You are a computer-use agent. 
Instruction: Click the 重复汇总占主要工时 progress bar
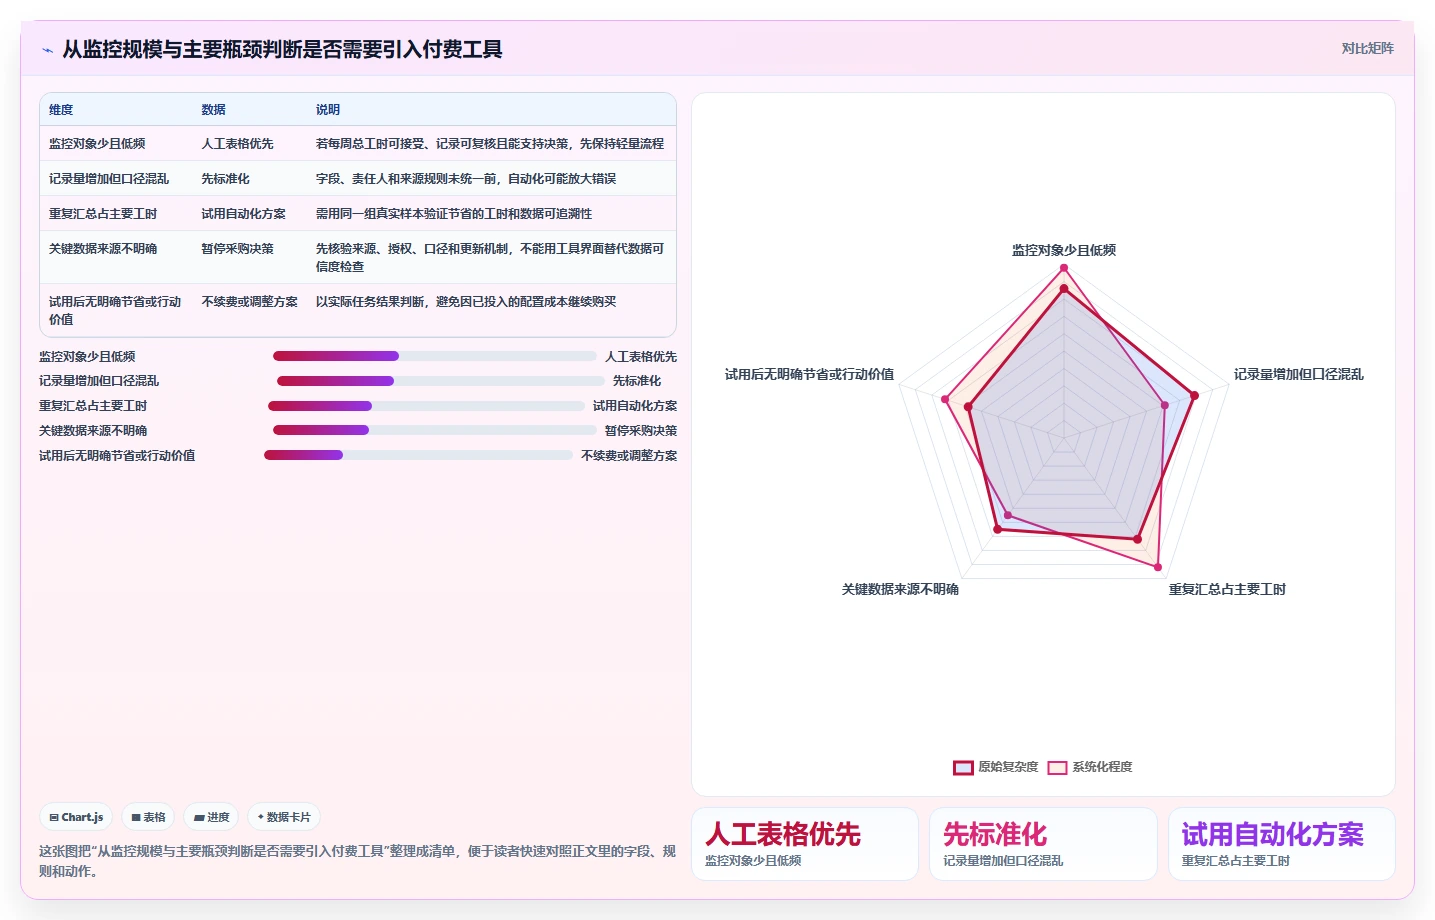426,406
